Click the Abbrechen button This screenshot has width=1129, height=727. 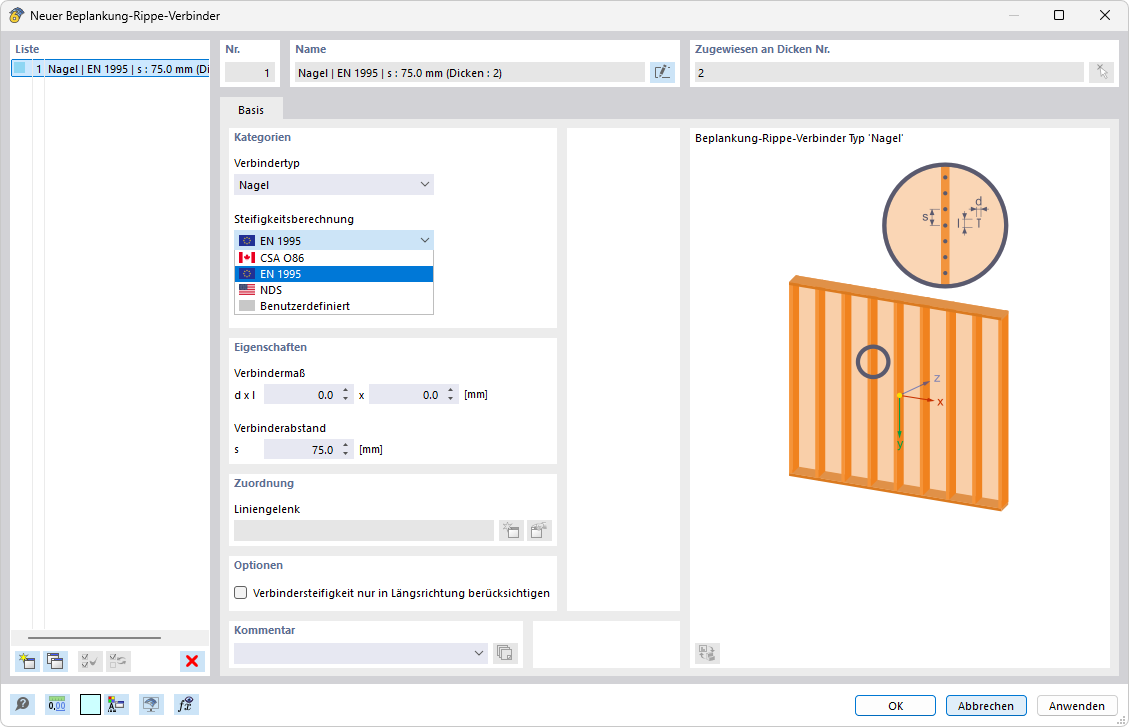[x=986, y=705]
